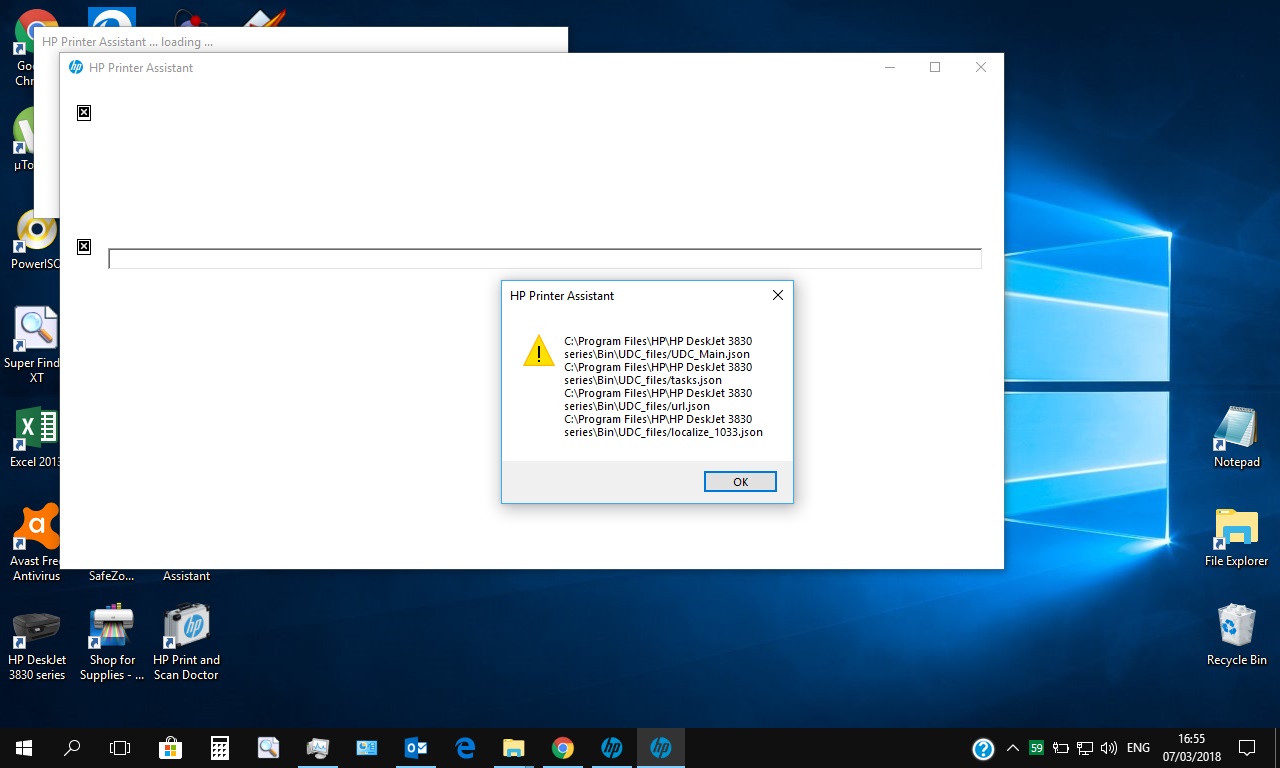Open the ENG language selector
The height and width of the screenshot is (768, 1280).
point(1138,748)
